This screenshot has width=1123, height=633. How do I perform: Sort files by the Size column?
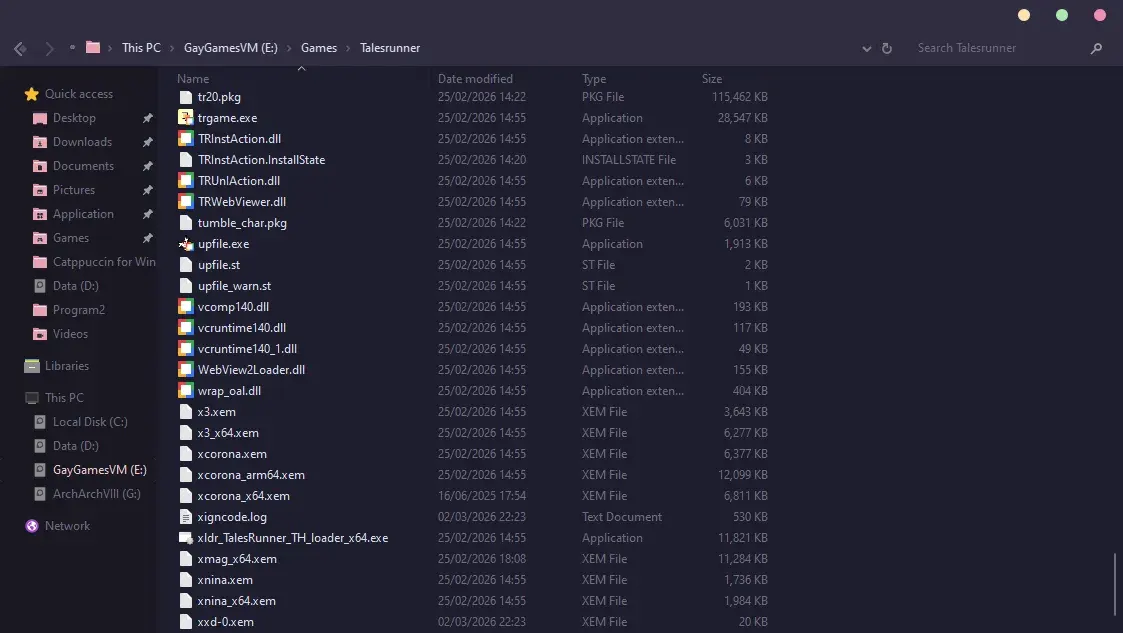(x=711, y=79)
